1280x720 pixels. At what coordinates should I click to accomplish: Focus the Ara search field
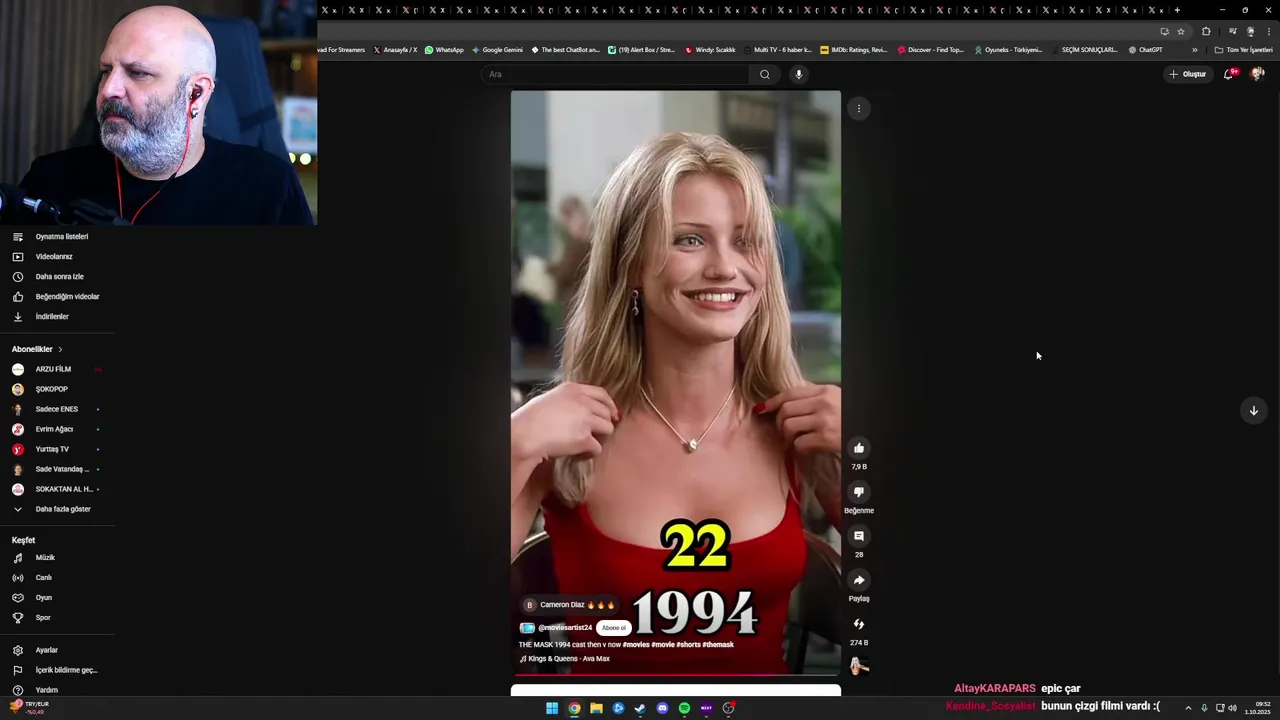point(615,74)
